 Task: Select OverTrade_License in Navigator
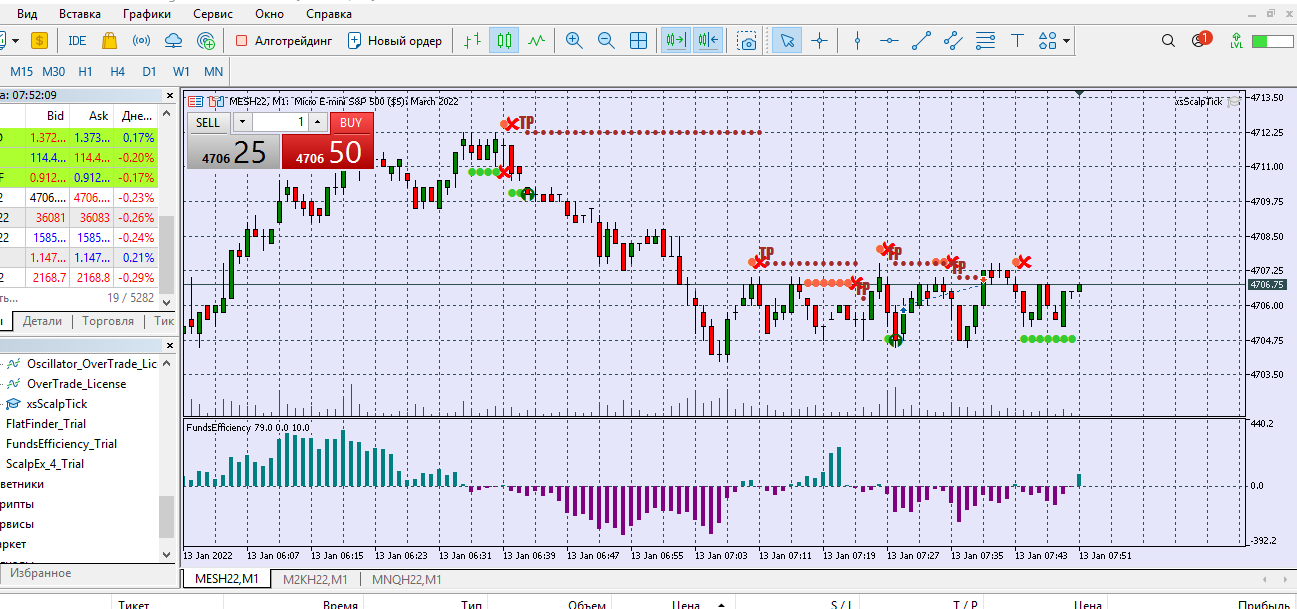pyautogui.click(x=76, y=384)
